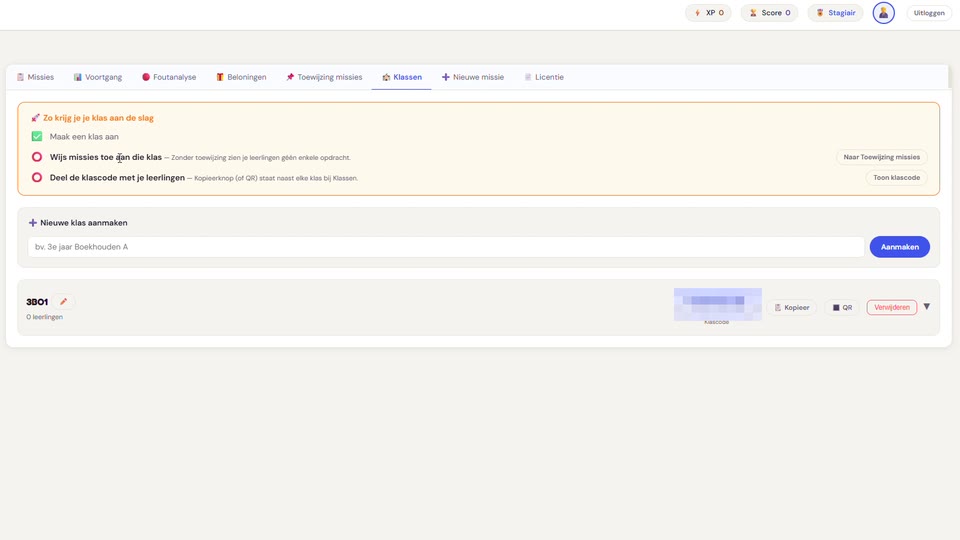Click the circle next to 'Deel de klascode'
This screenshot has height=540, width=960.
coord(37,178)
